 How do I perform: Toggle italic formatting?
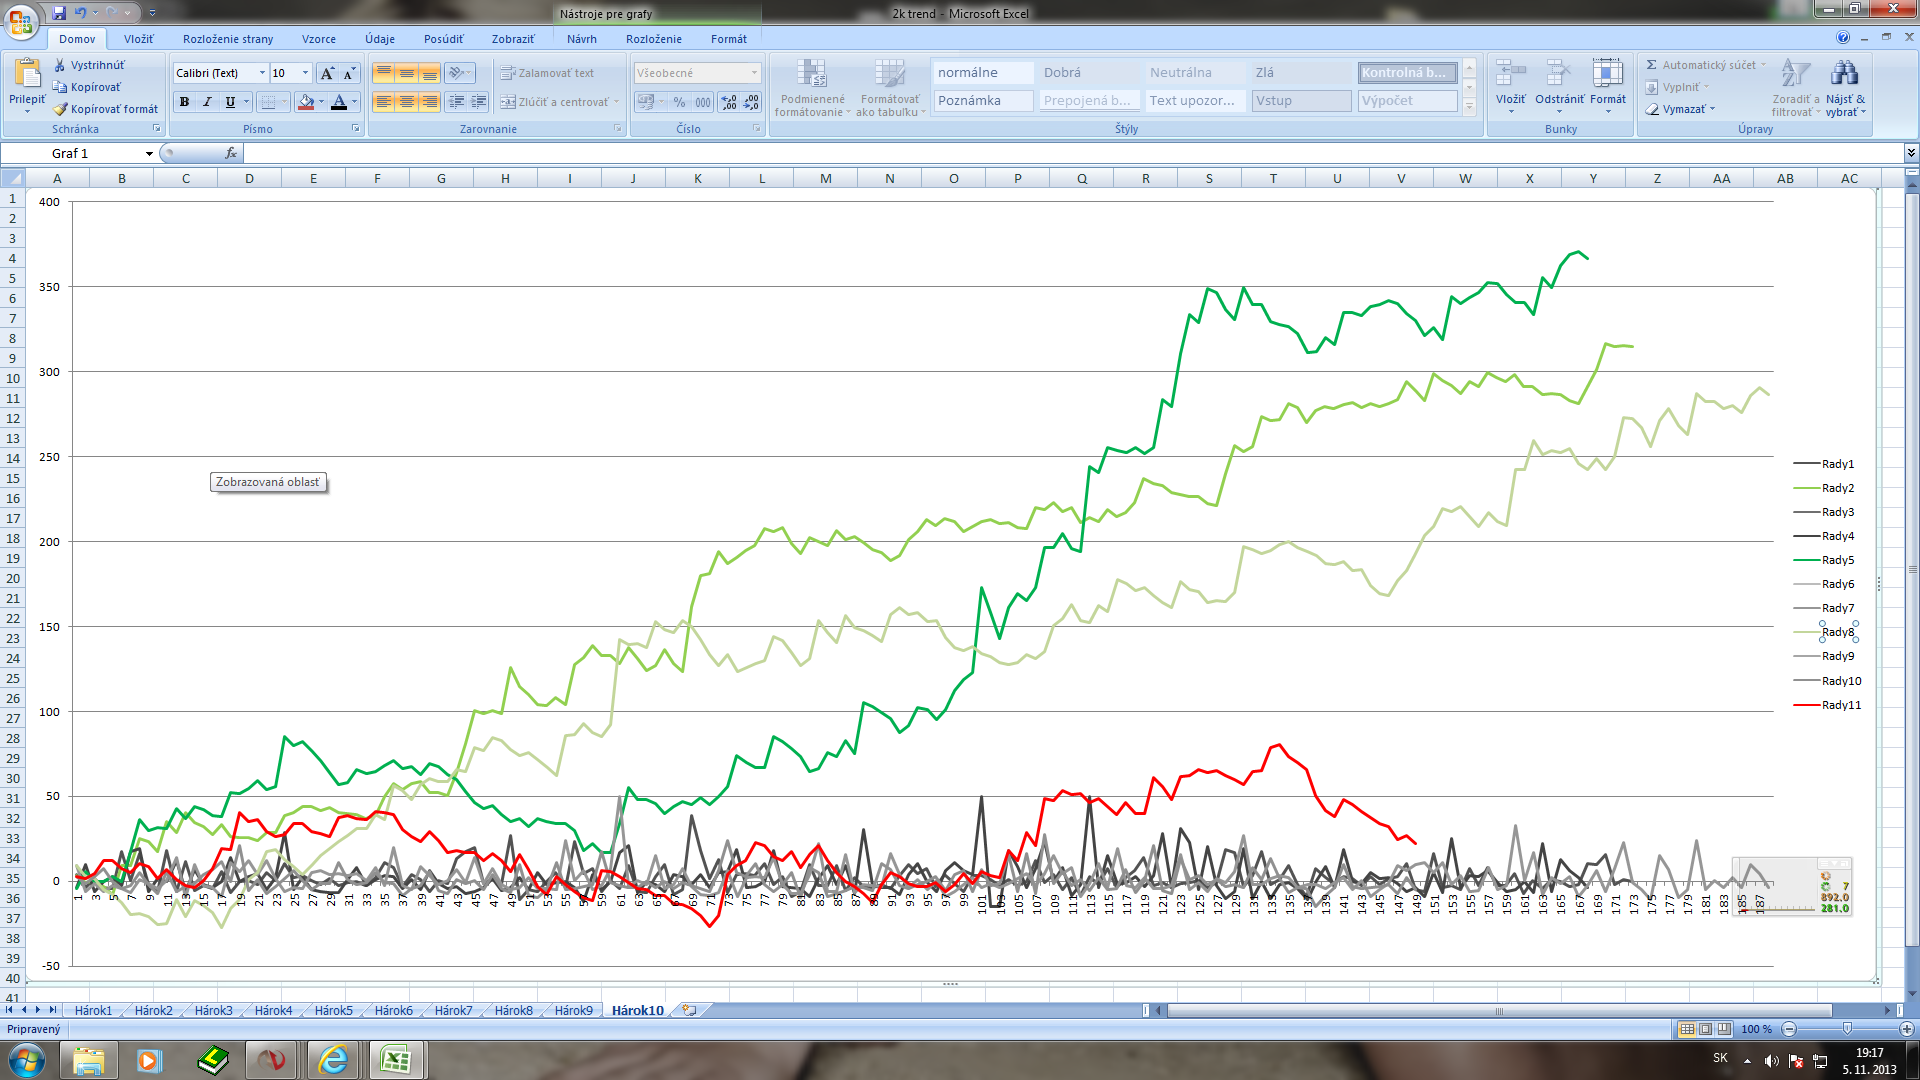pos(207,102)
